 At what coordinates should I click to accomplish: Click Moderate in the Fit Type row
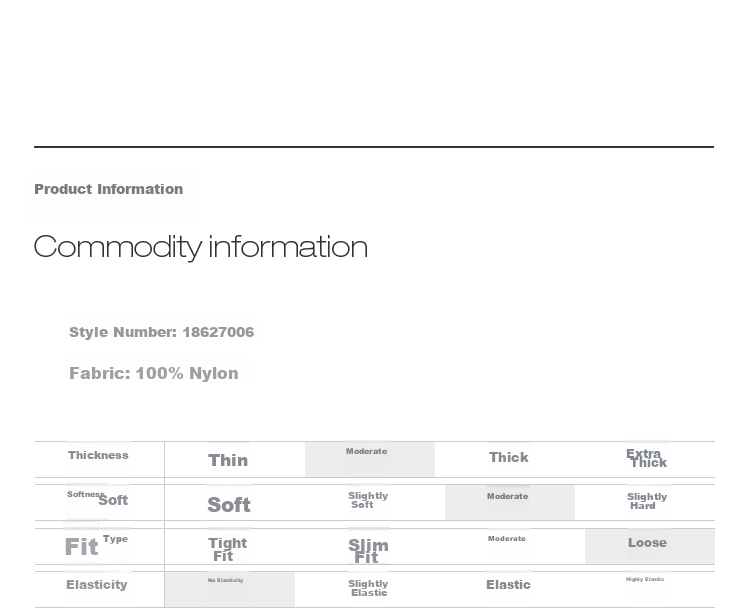pyautogui.click(x=507, y=539)
